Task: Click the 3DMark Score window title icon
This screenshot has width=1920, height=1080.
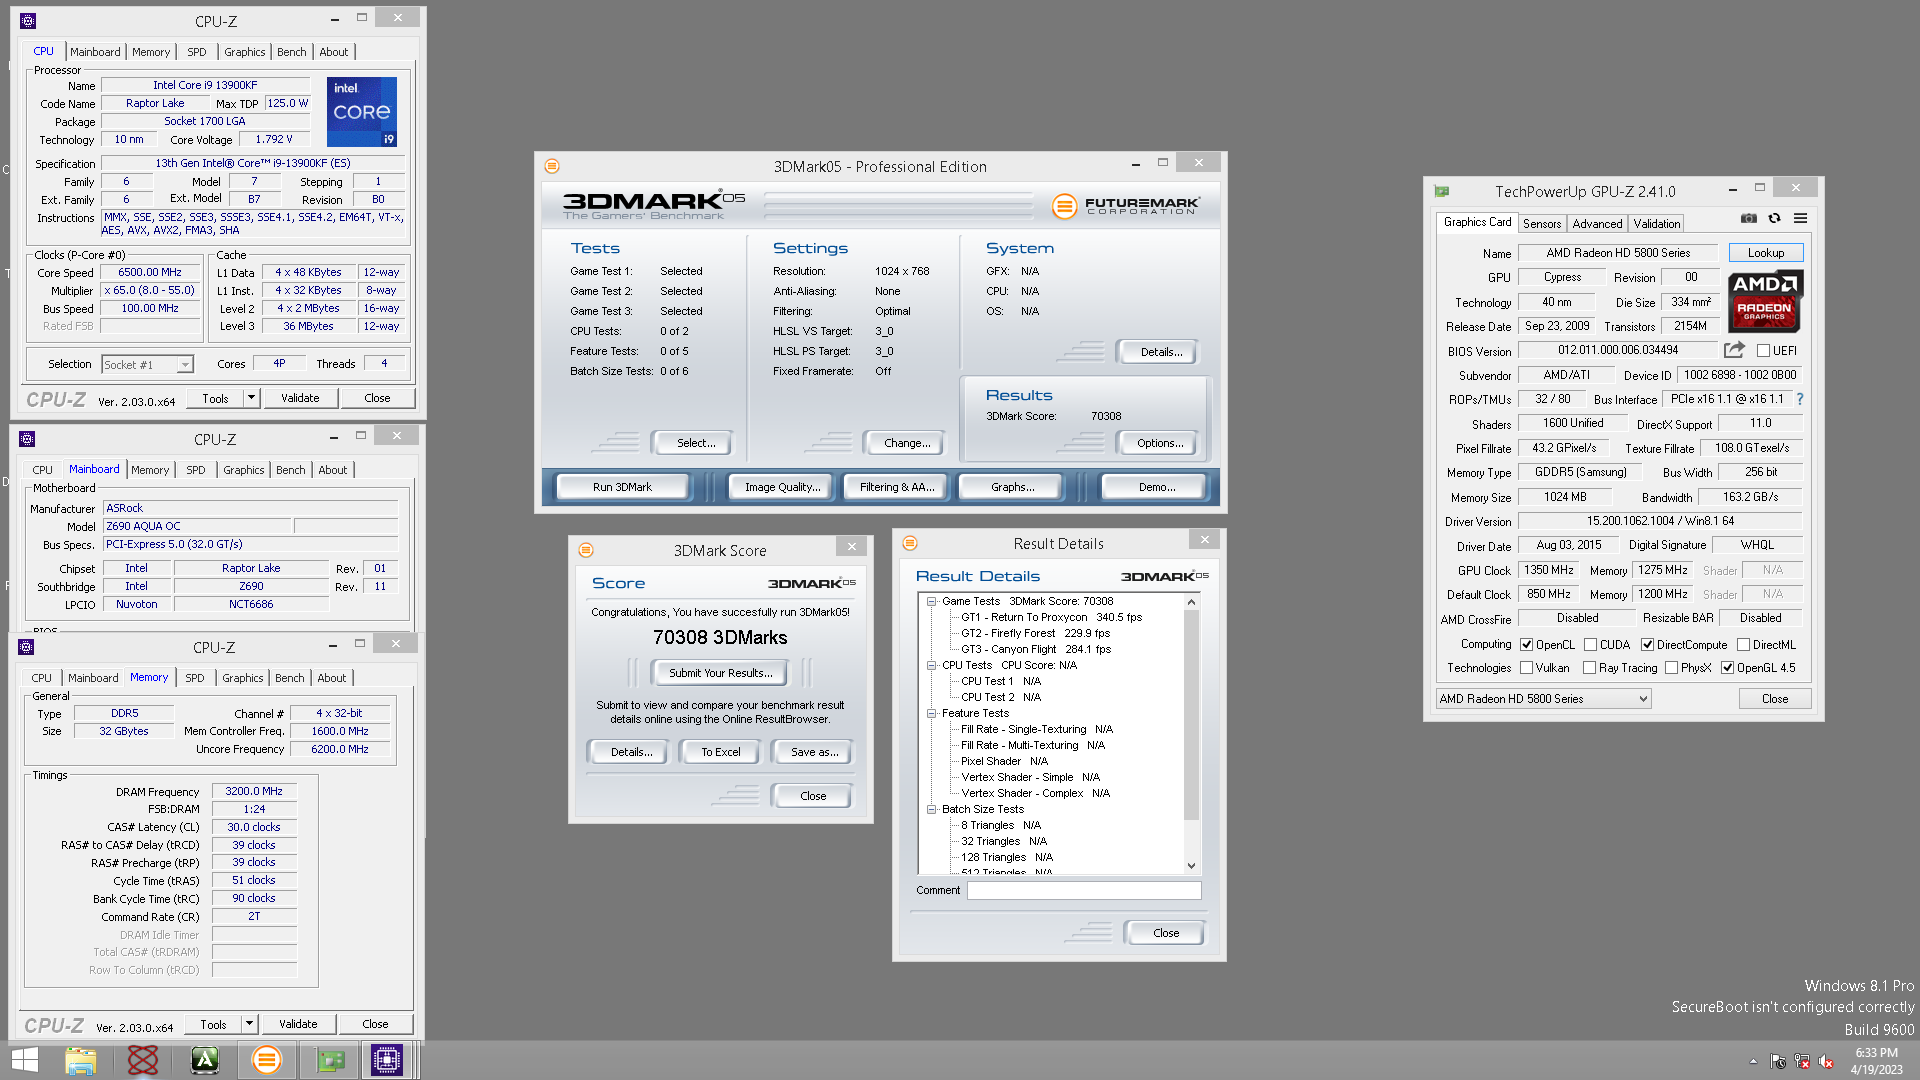Action: click(x=586, y=550)
